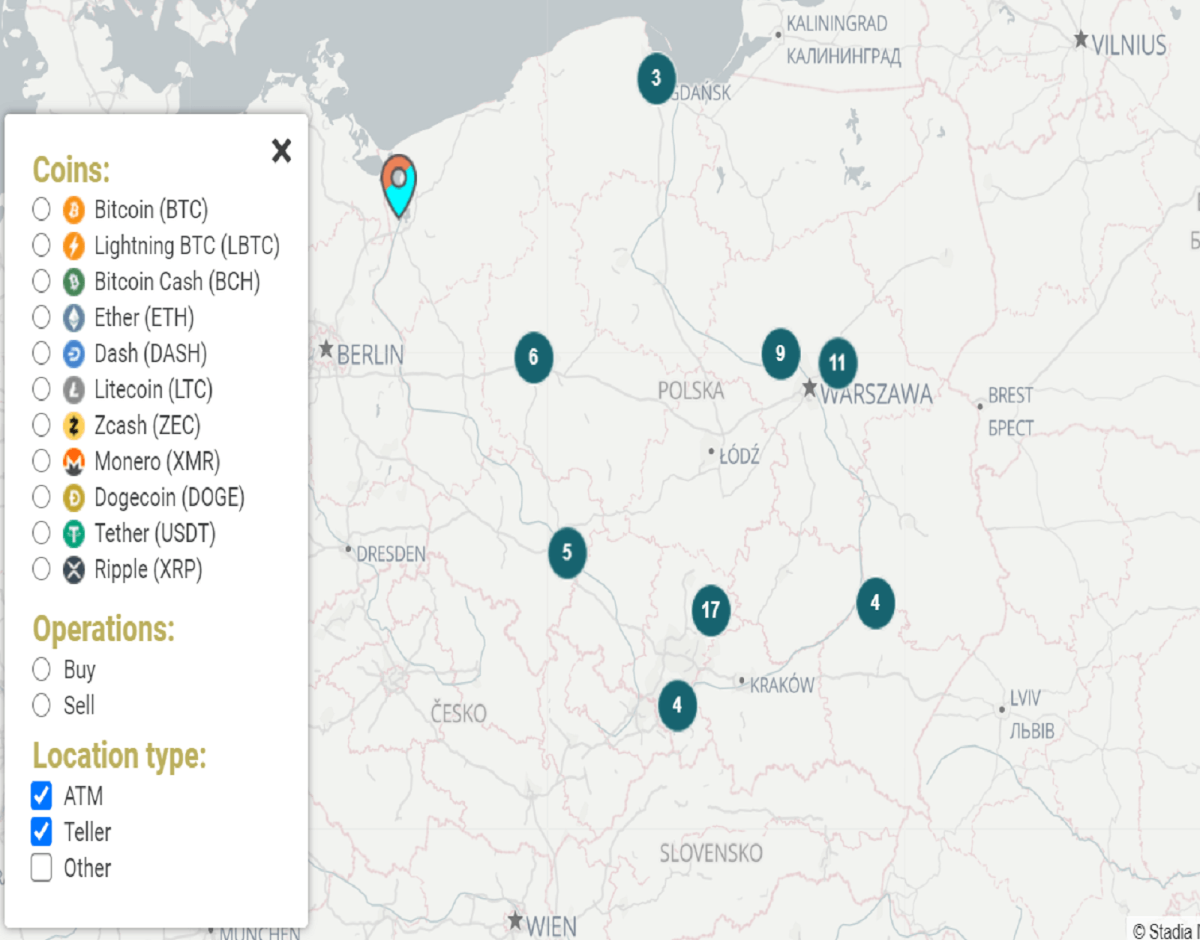The width and height of the screenshot is (1200, 940).
Task: Uncheck the Teller location type
Action: coord(41,832)
